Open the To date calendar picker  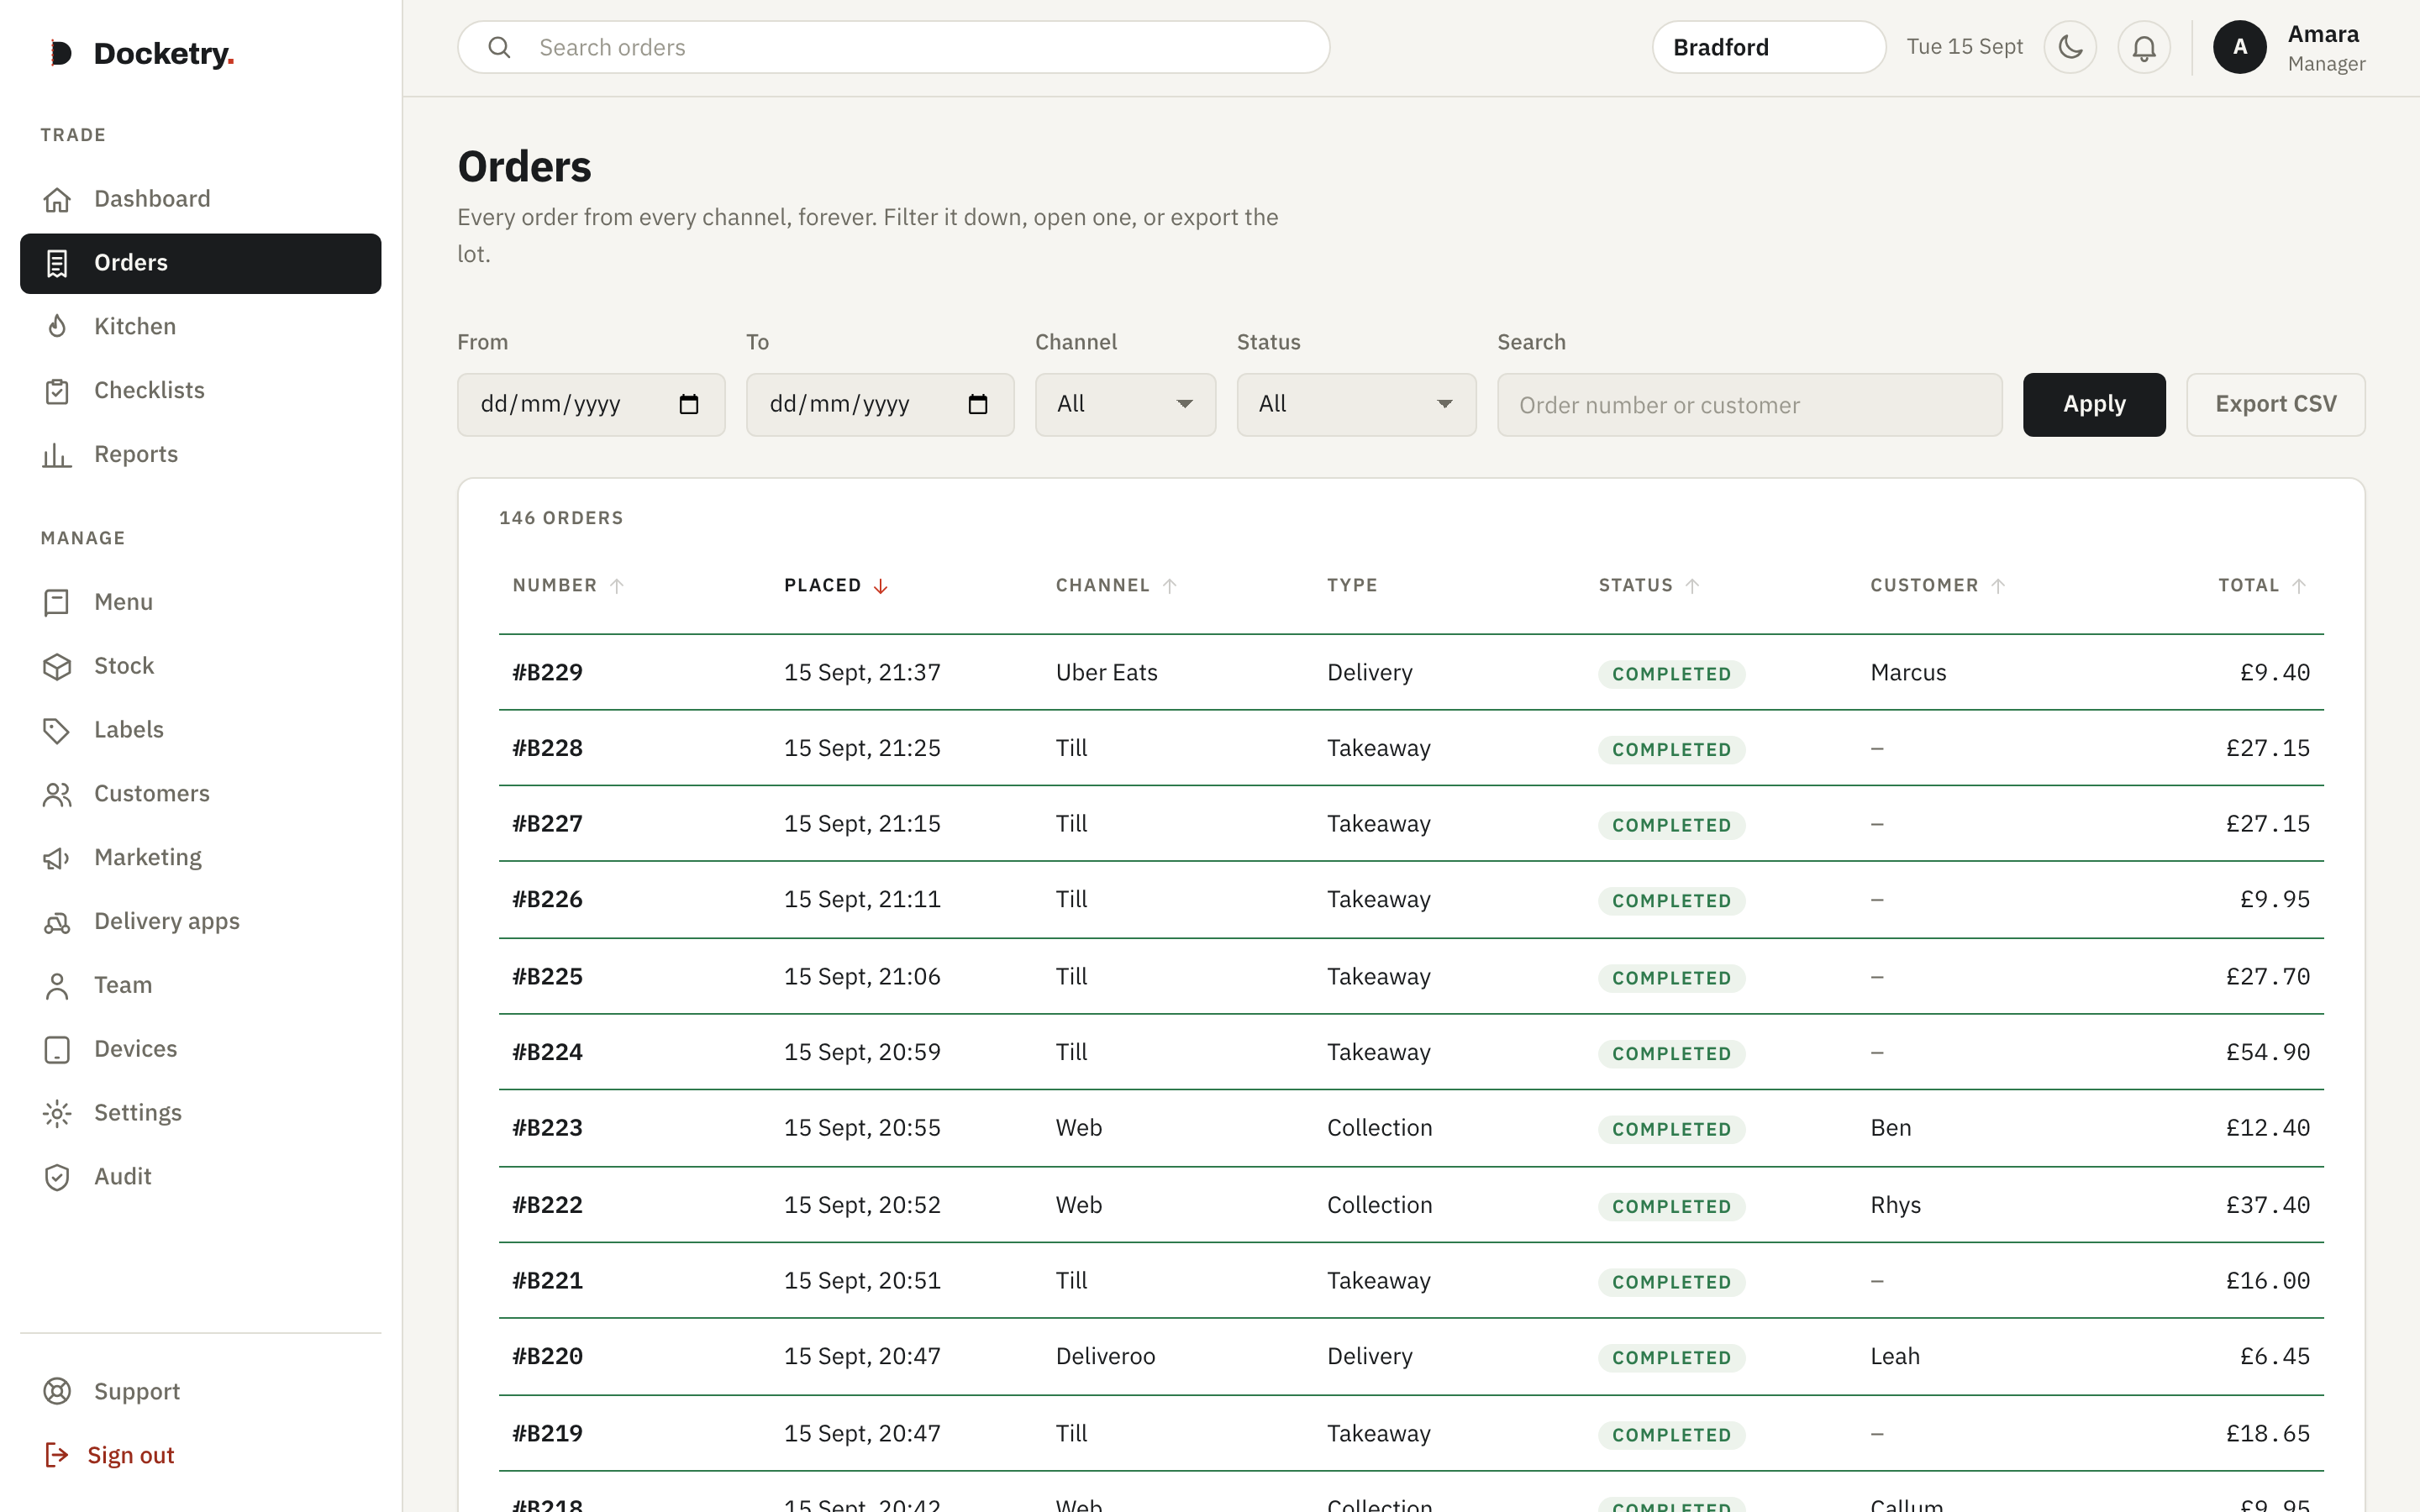point(978,404)
